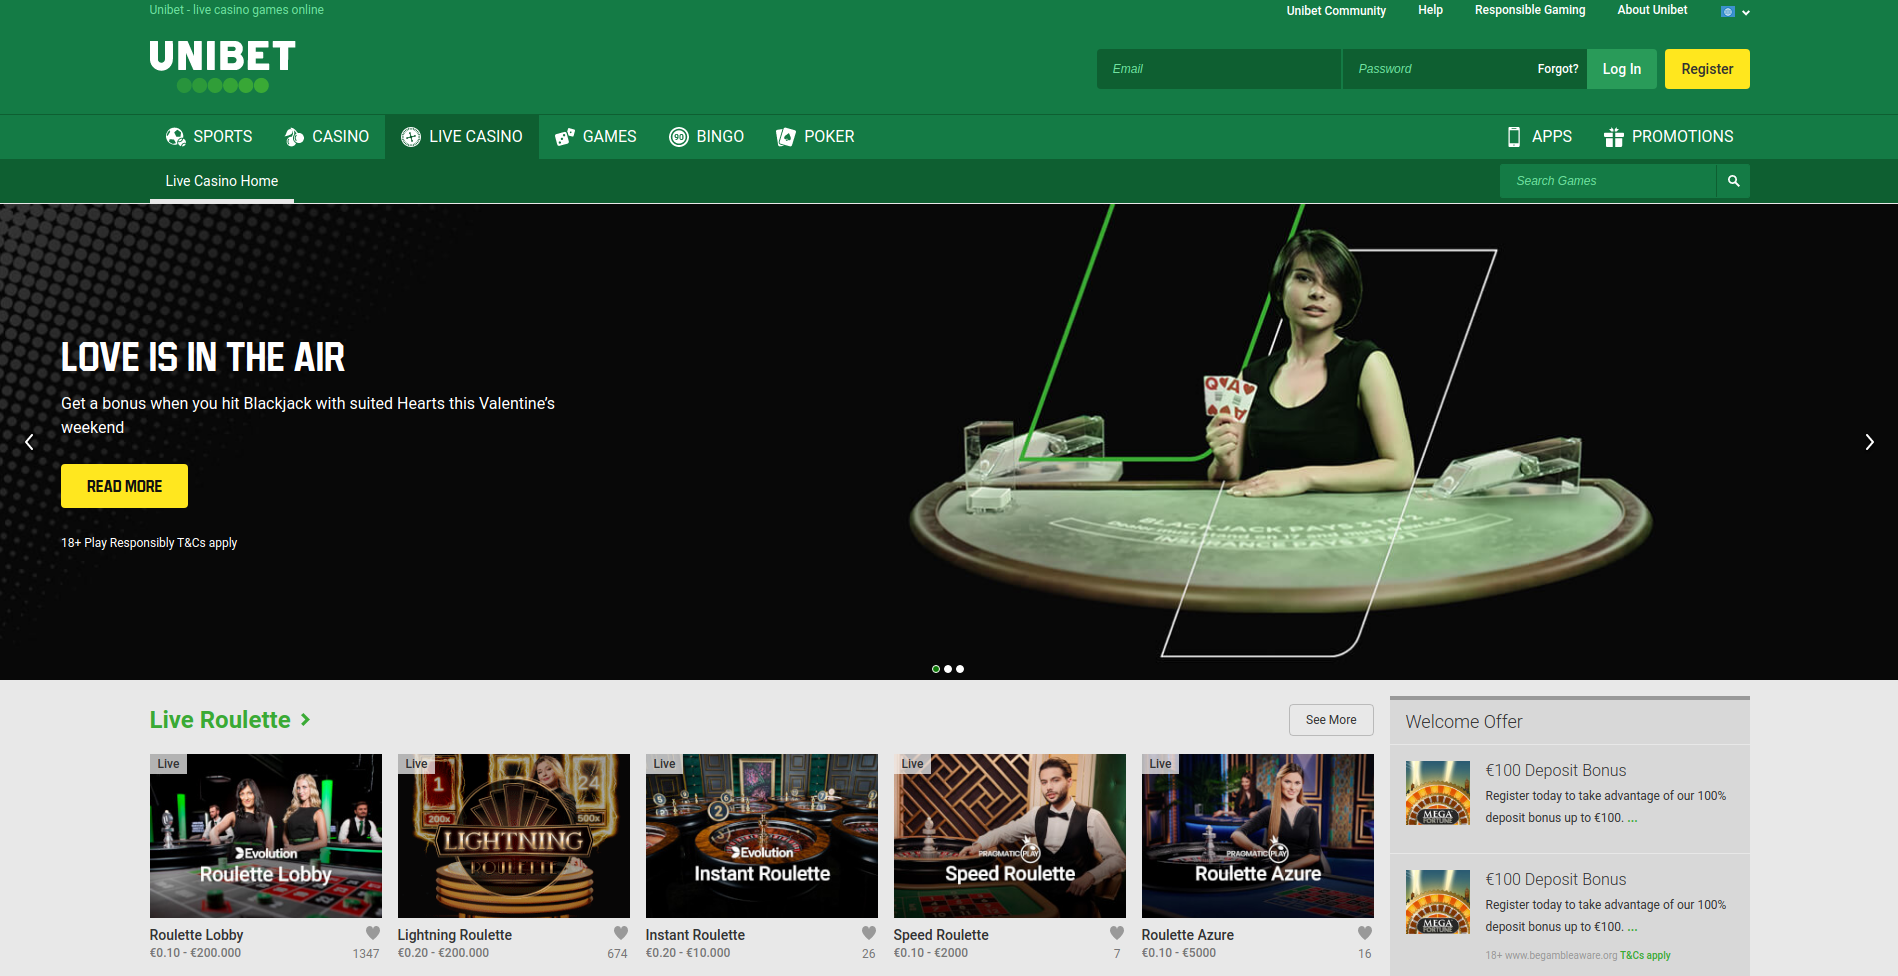Favorite Roulette Lobby with heart icon
This screenshot has width=1898, height=976.
(x=373, y=933)
